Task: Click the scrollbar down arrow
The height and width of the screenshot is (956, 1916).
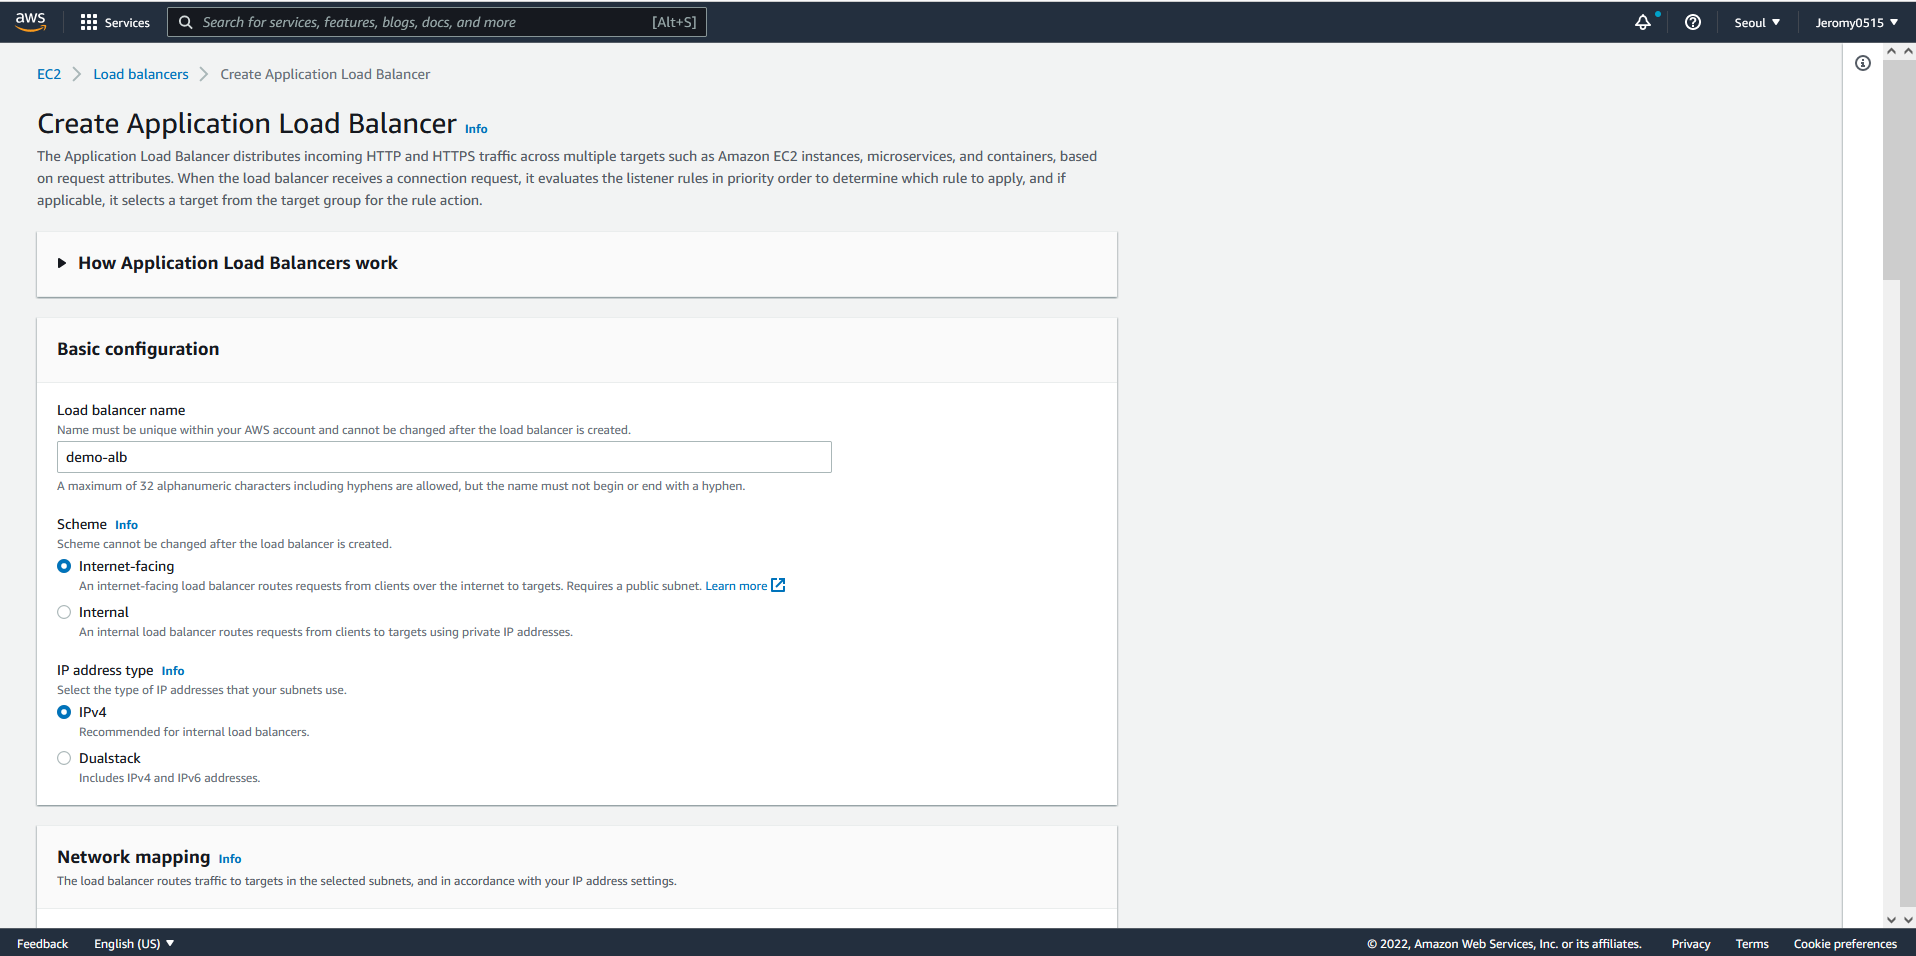Action: (x=1891, y=919)
